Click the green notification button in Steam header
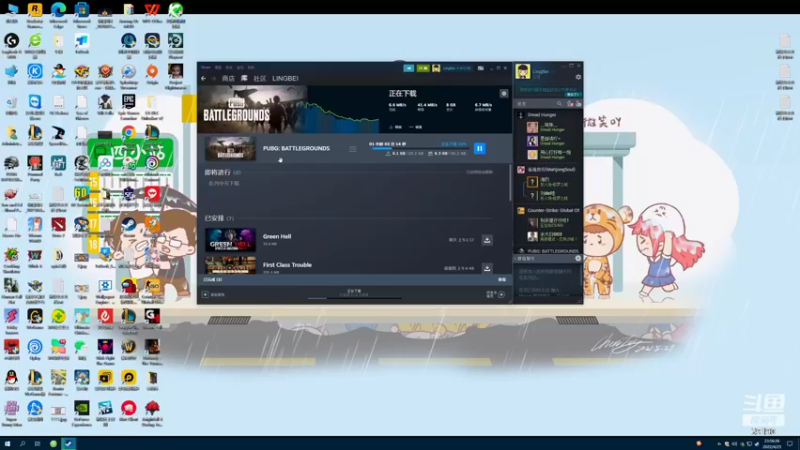800x450 pixels. pyautogui.click(x=423, y=68)
